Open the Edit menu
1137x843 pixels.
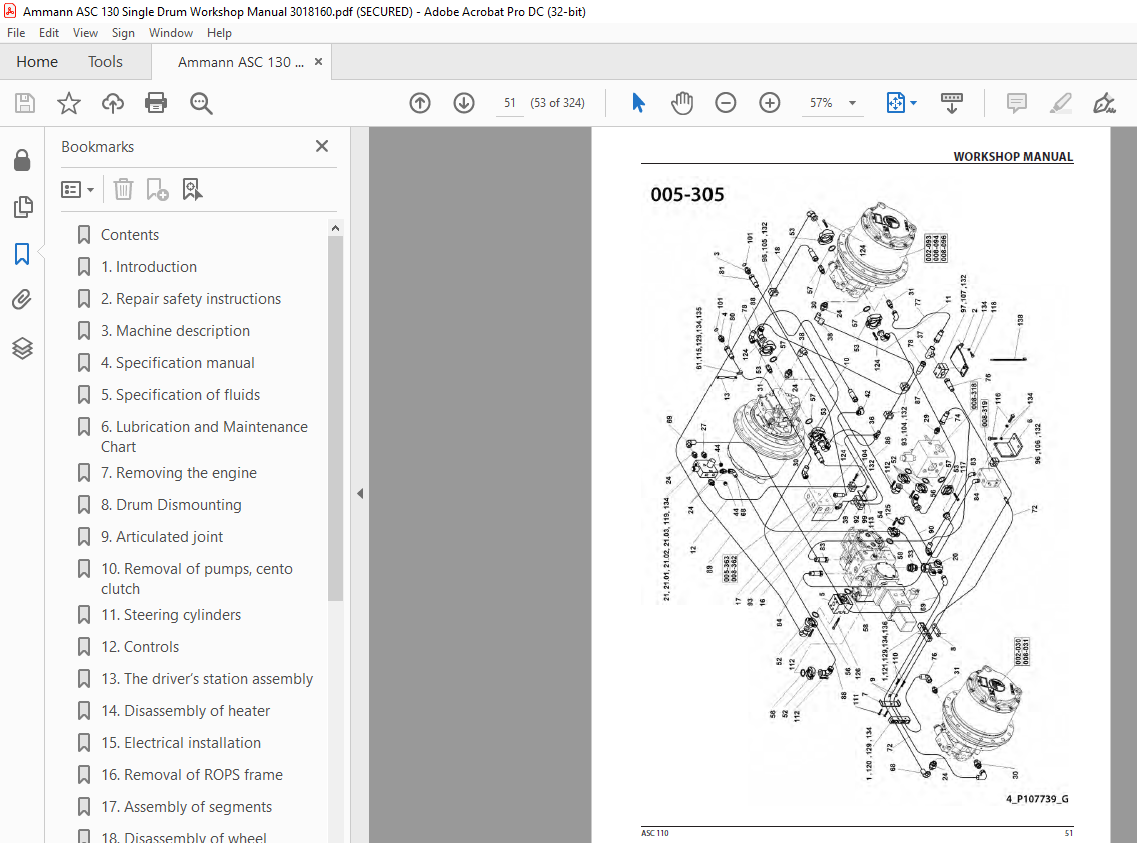[x=49, y=33]
